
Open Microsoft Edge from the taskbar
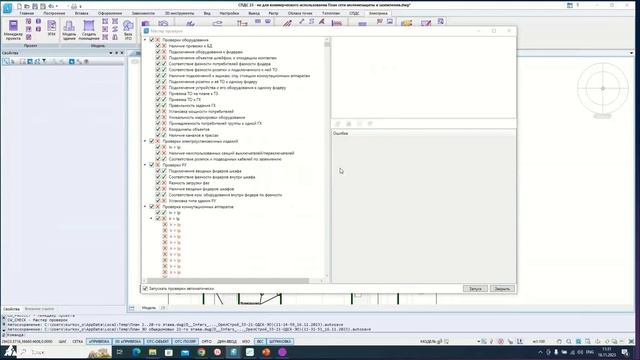pos(136,352)
